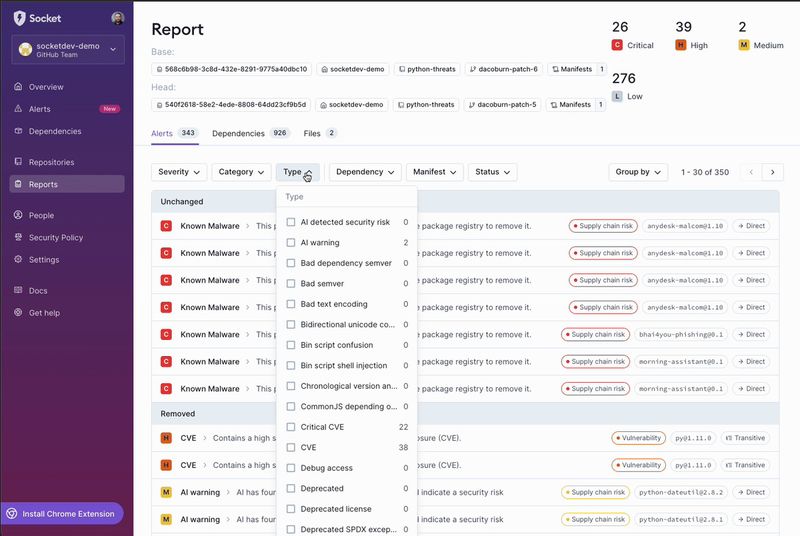800x536 pixels.
Task: Click the gray Low severity badge icon
Action: point(617,96)
